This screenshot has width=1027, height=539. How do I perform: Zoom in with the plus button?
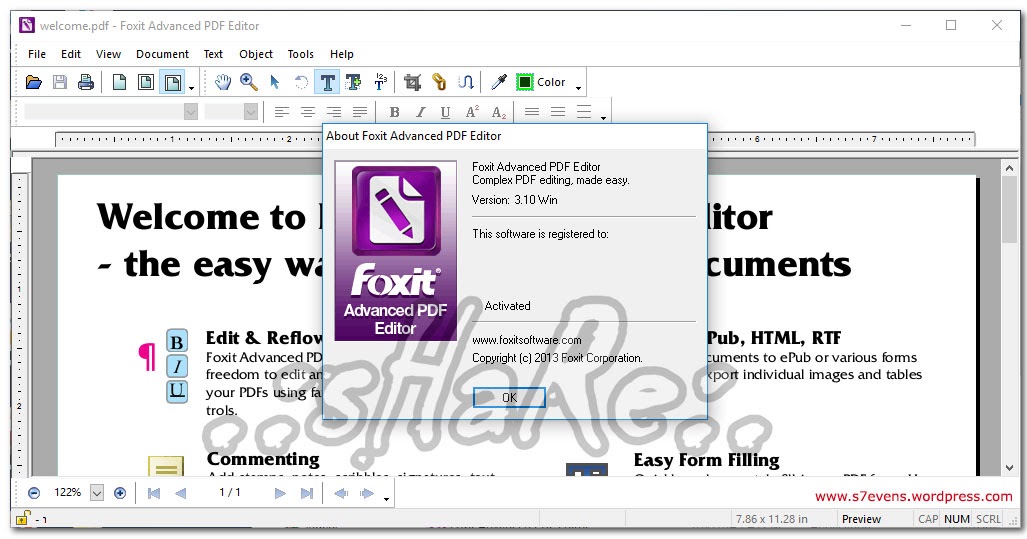click(120, 493)
